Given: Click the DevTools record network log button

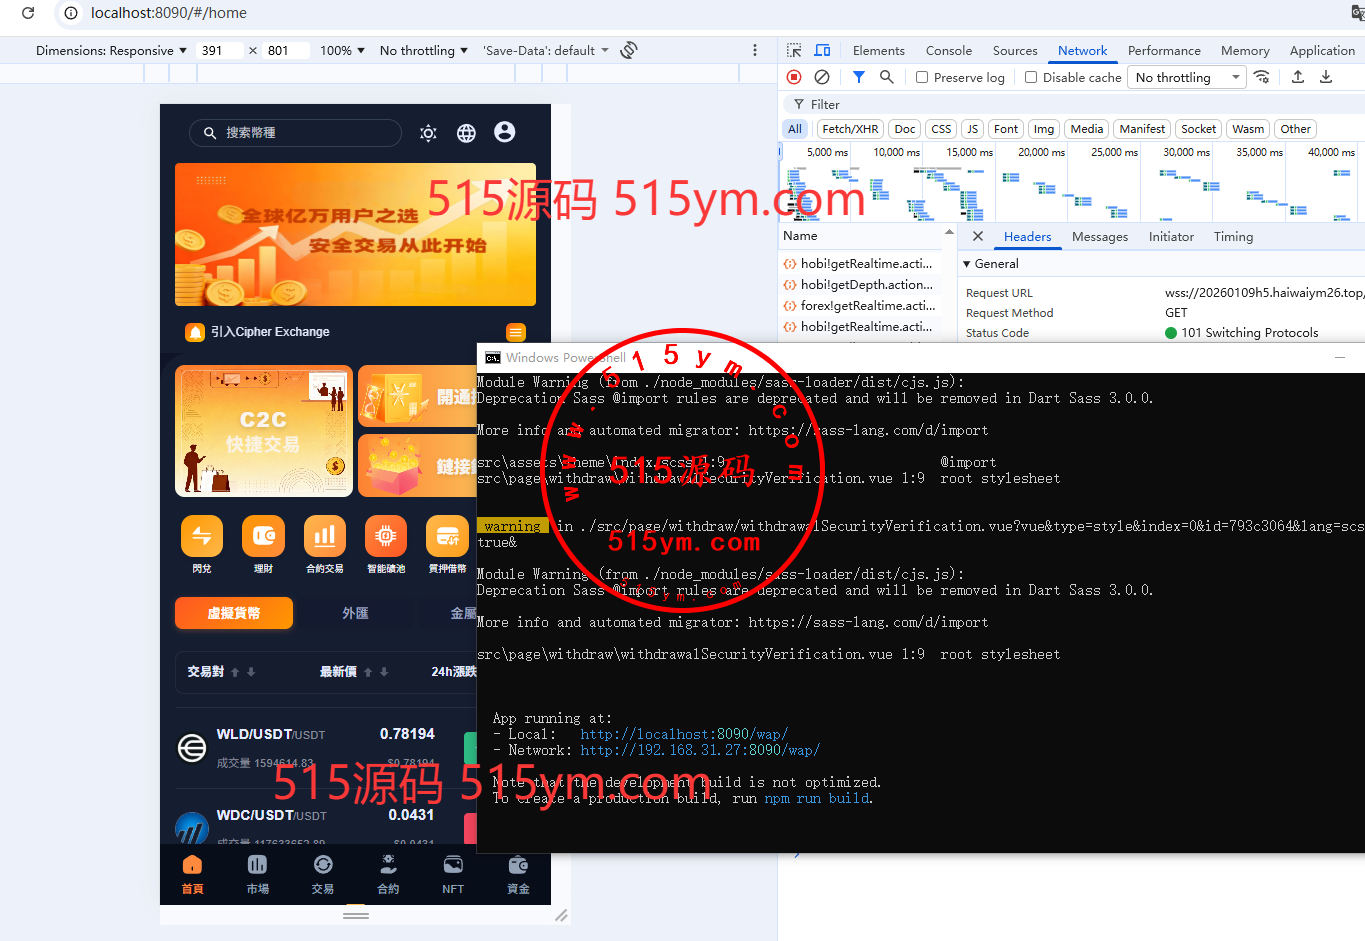Looking at the screenshot, I should (x=794, y=77).
